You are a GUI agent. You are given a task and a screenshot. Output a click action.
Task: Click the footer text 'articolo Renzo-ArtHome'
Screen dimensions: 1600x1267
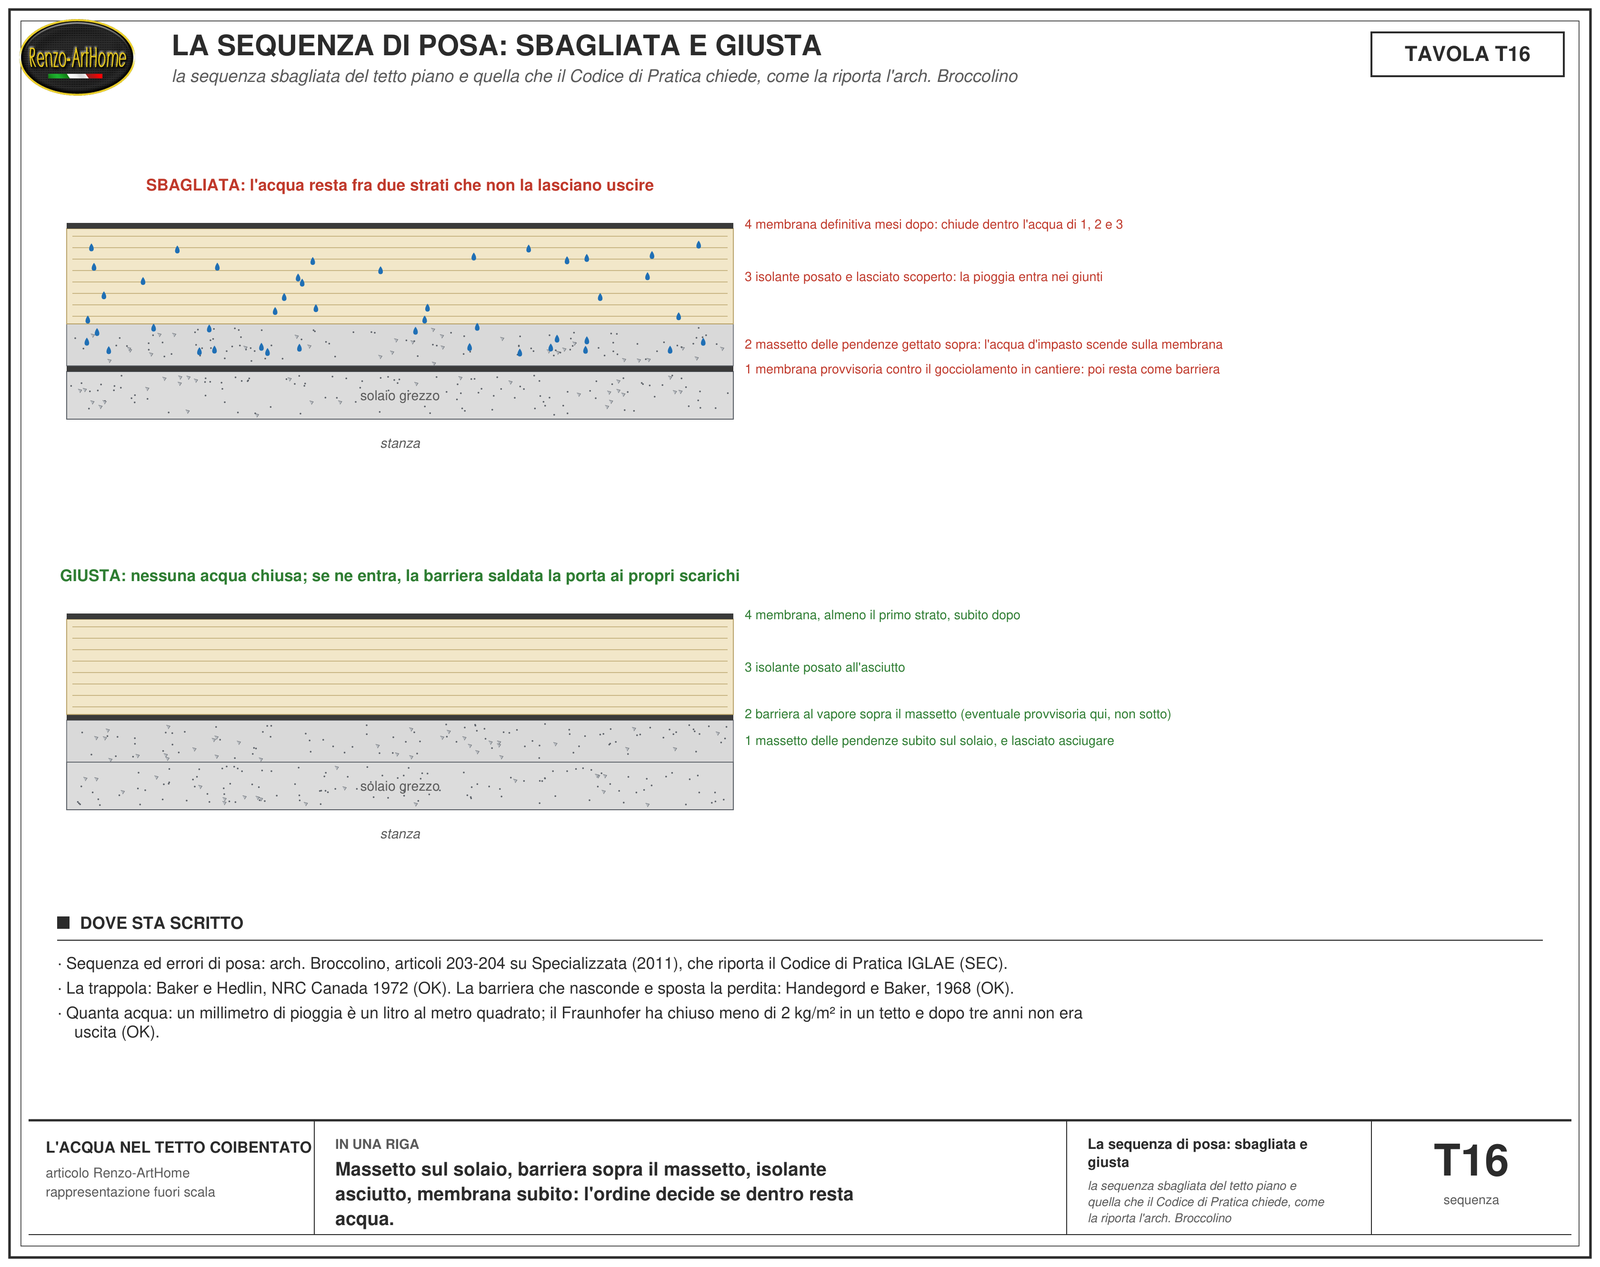118,1173
